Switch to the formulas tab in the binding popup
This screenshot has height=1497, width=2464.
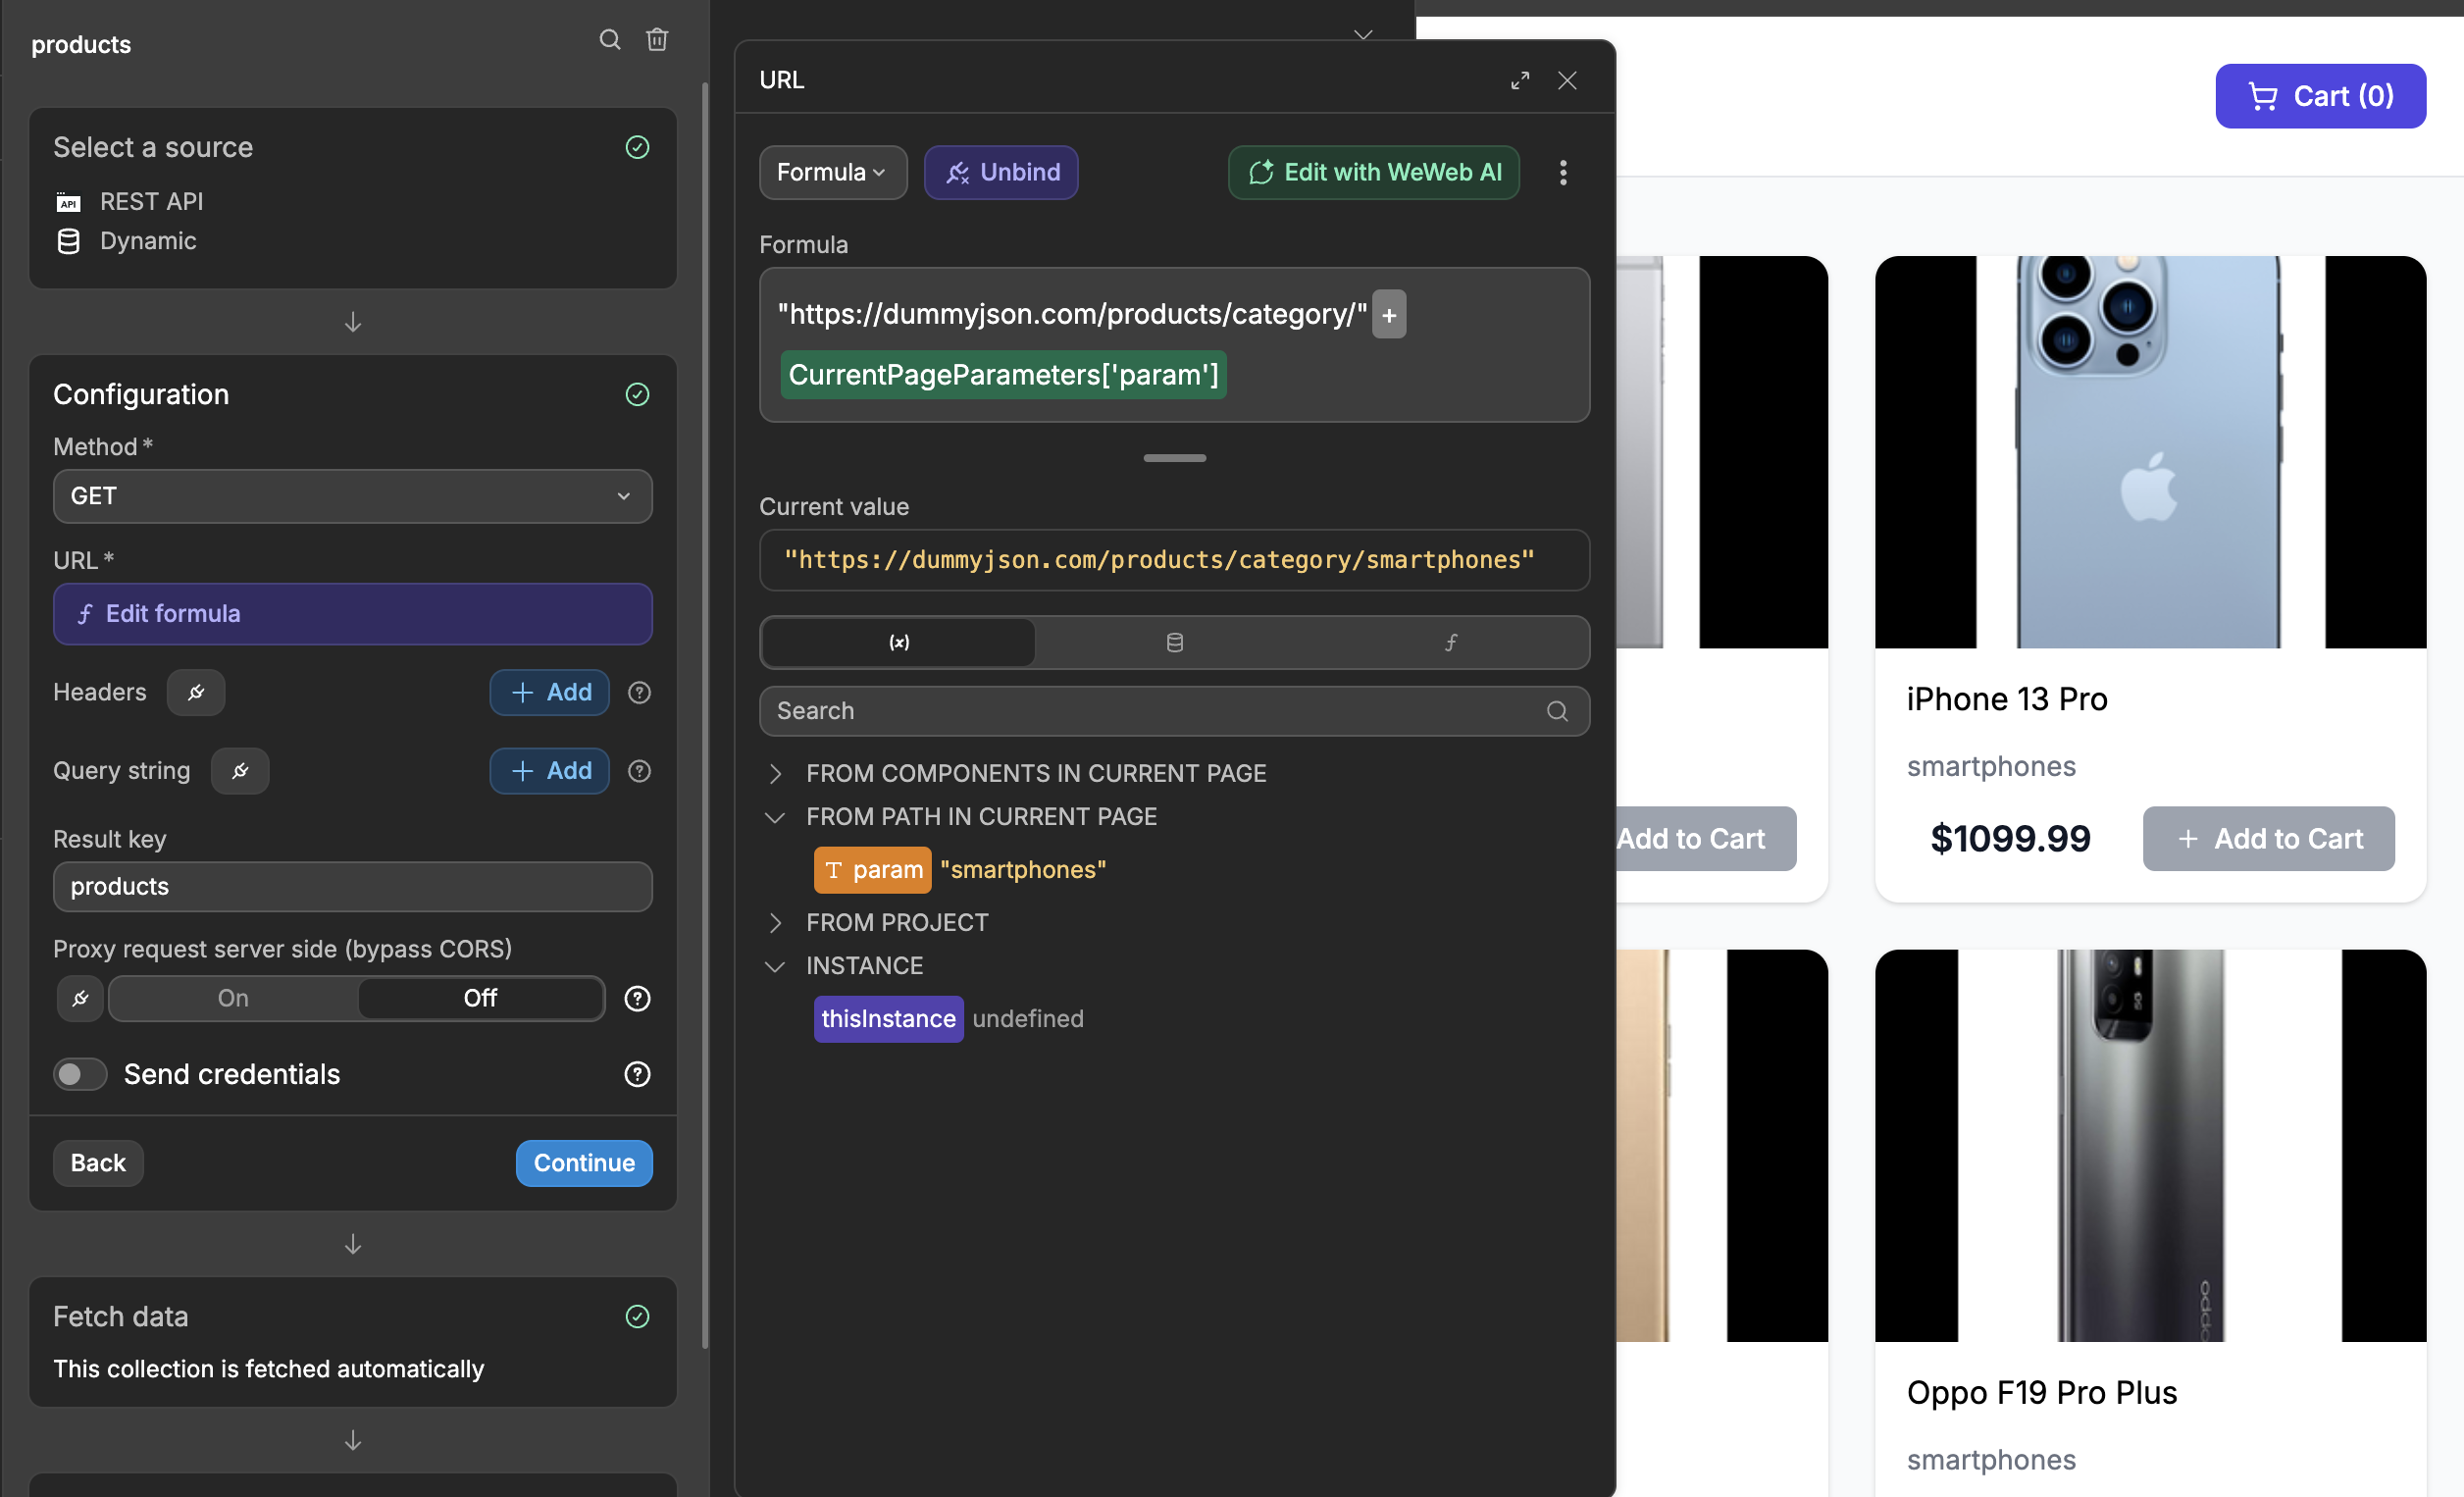[x=1451, y=642]
